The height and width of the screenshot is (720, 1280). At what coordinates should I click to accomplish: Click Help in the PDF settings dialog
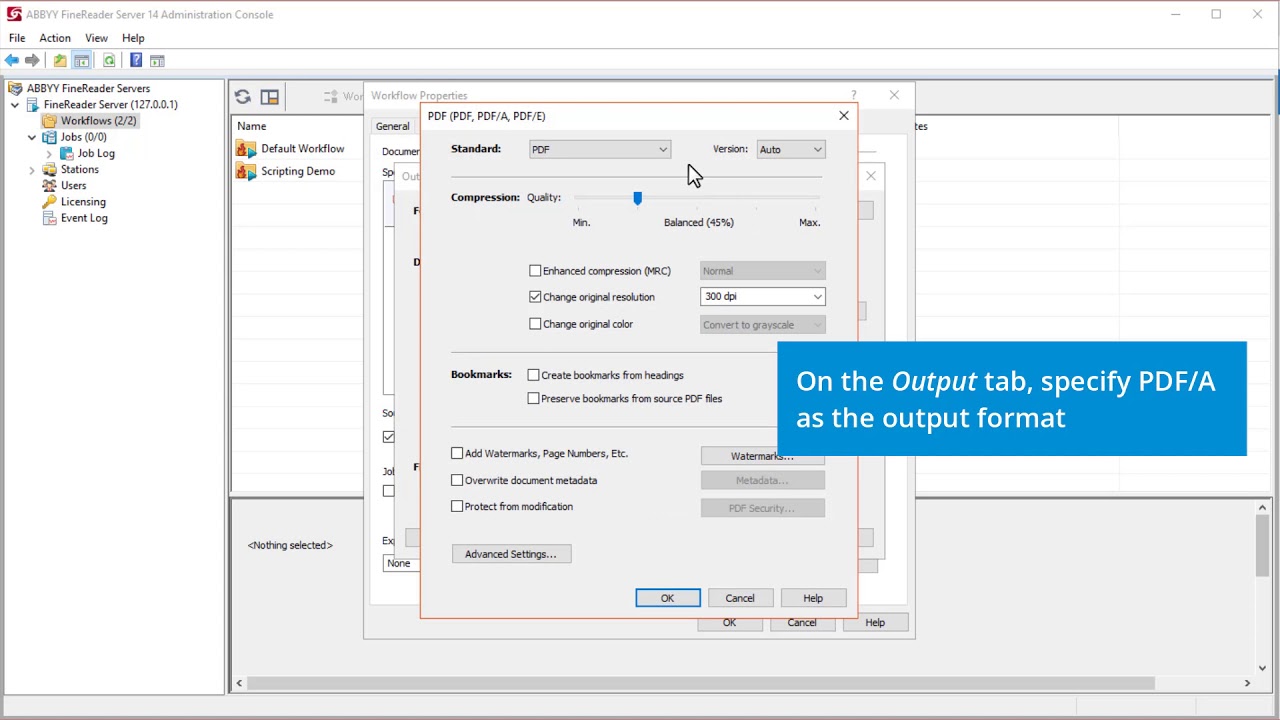point(813,598)
